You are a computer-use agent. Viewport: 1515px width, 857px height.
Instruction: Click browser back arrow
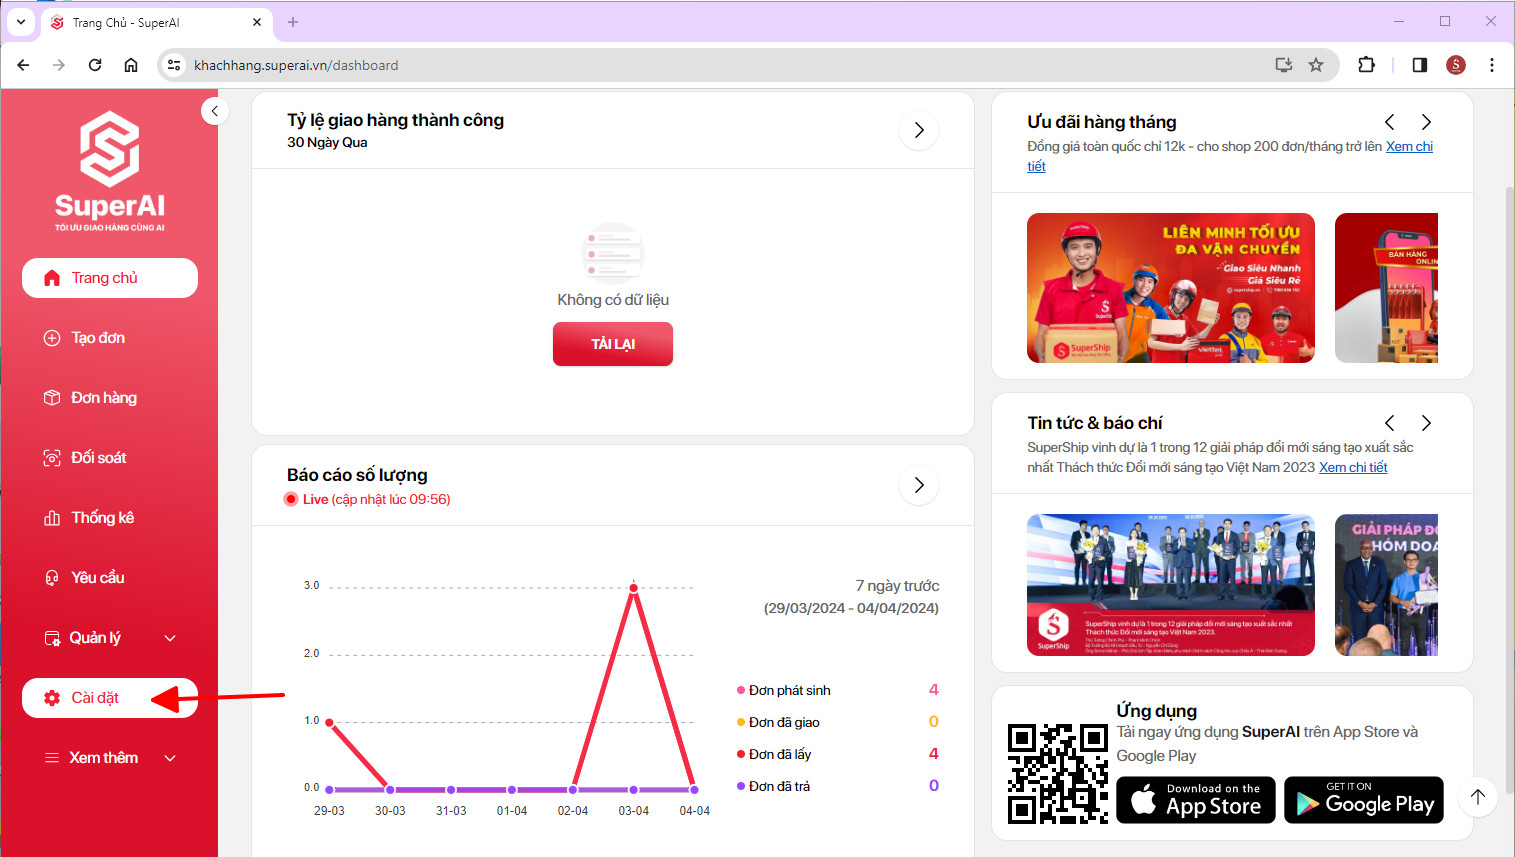[24, 65]
